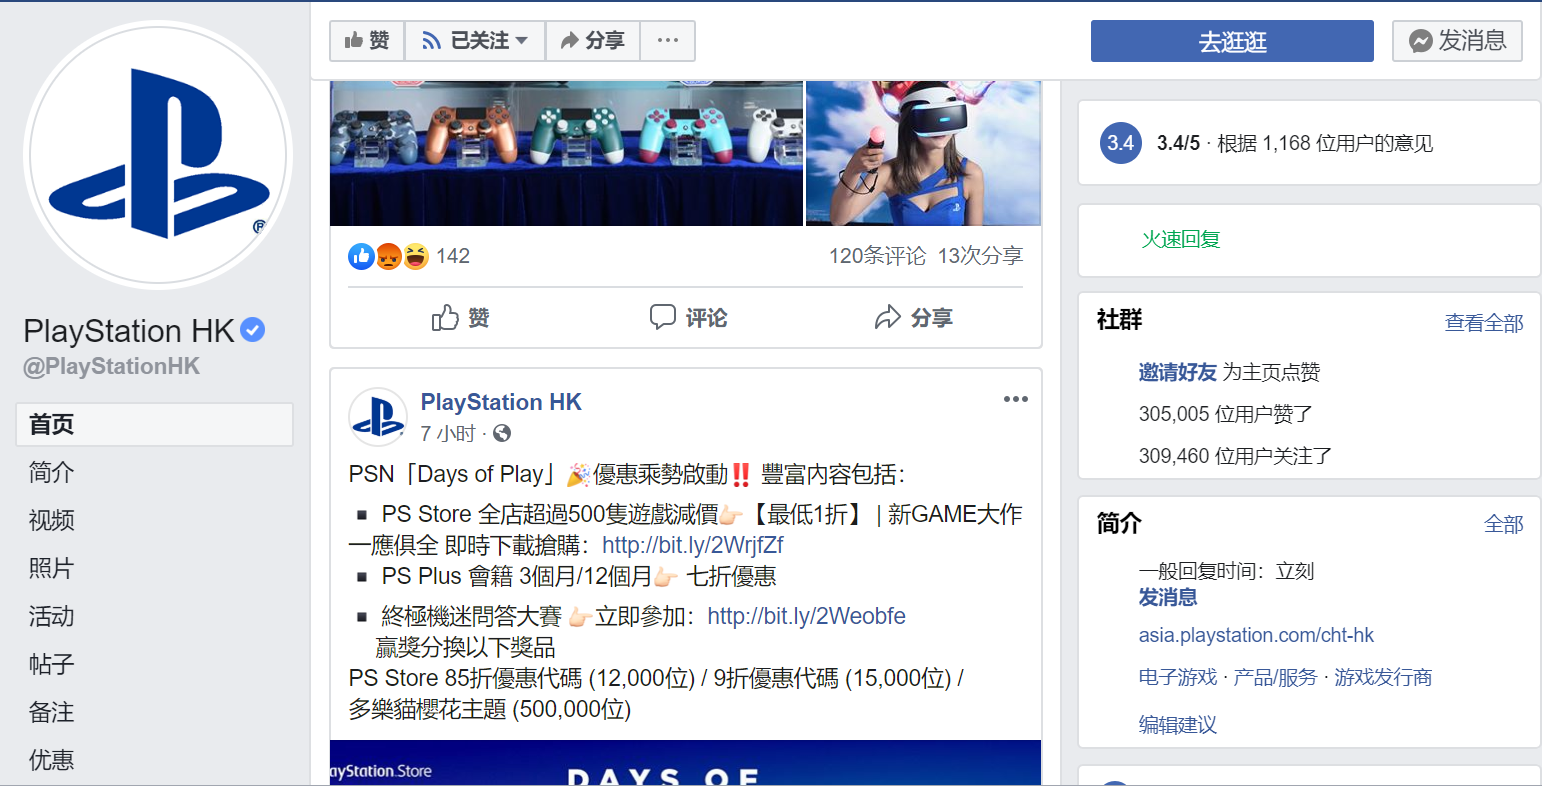Click the 305,005 位用户赞了 text
The width and height of the screenshot is (1542, 786).
1226,414
